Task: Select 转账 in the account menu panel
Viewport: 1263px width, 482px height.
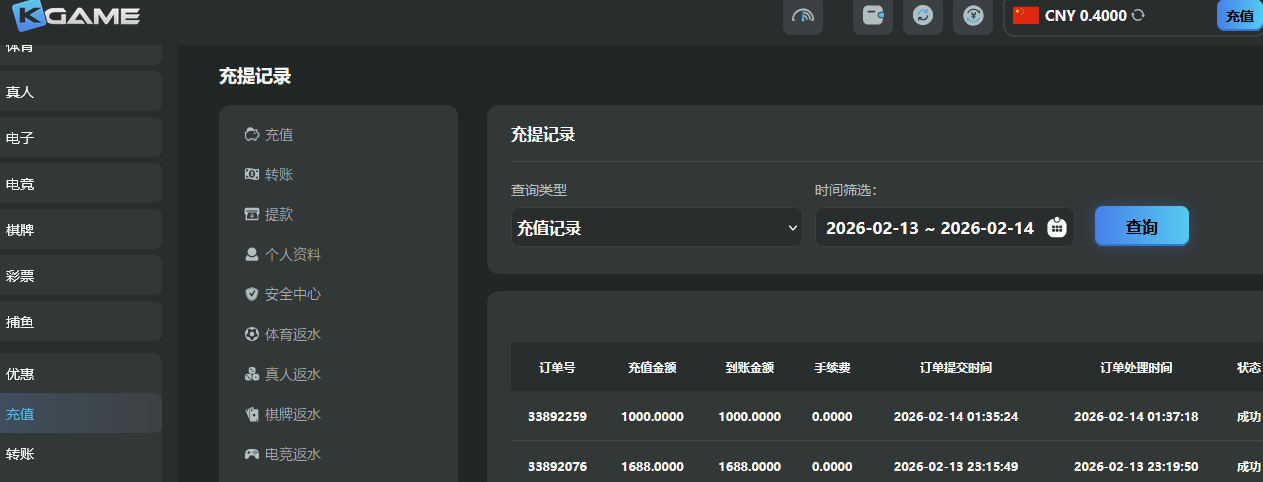Action: (x=278, y=175)
